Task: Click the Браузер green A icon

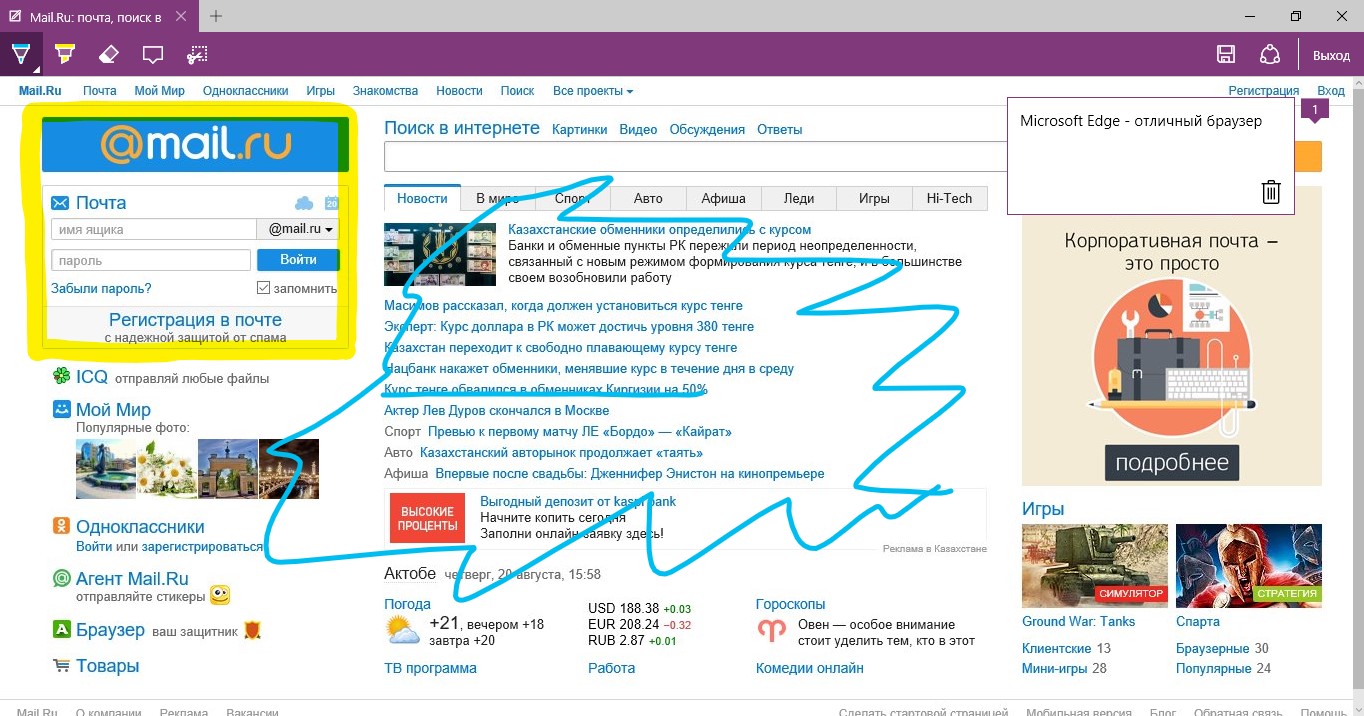Action: tap(61, 630)
